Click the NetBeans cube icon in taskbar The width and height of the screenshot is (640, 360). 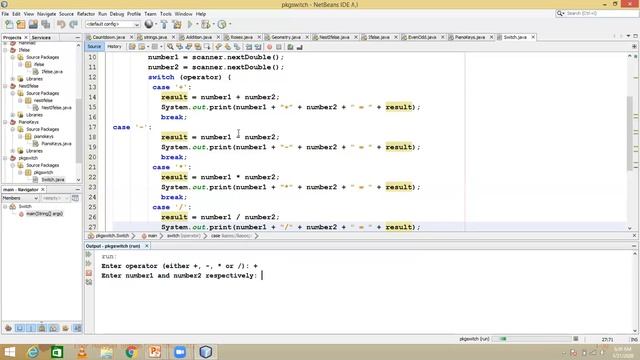point(206,352)
